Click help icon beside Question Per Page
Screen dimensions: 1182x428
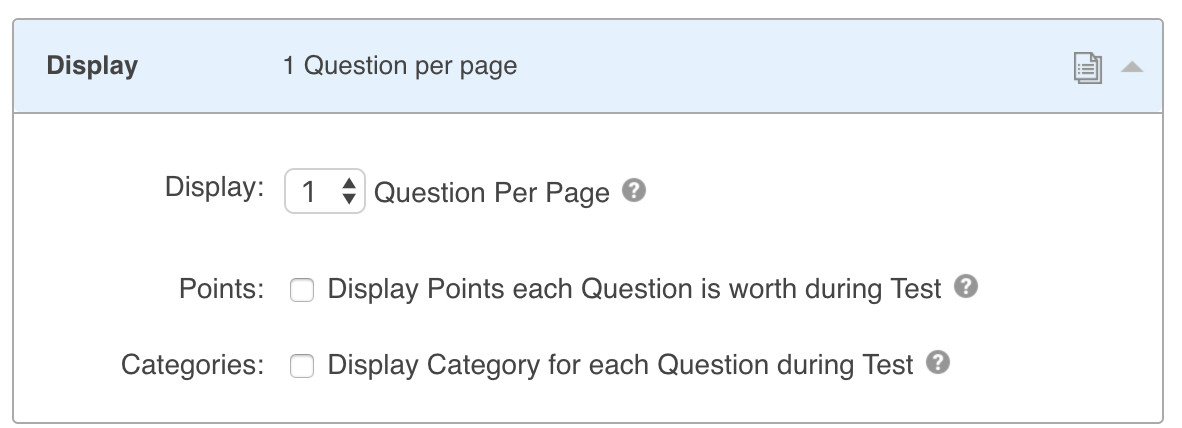(633, 190)
